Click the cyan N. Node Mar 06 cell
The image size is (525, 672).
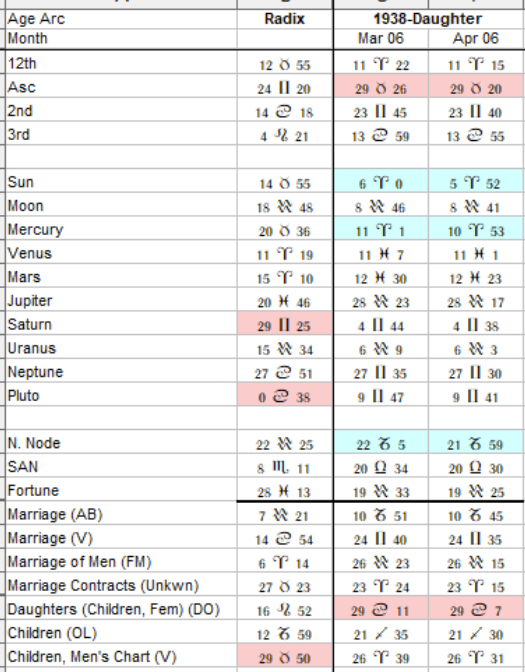(381, 442)
